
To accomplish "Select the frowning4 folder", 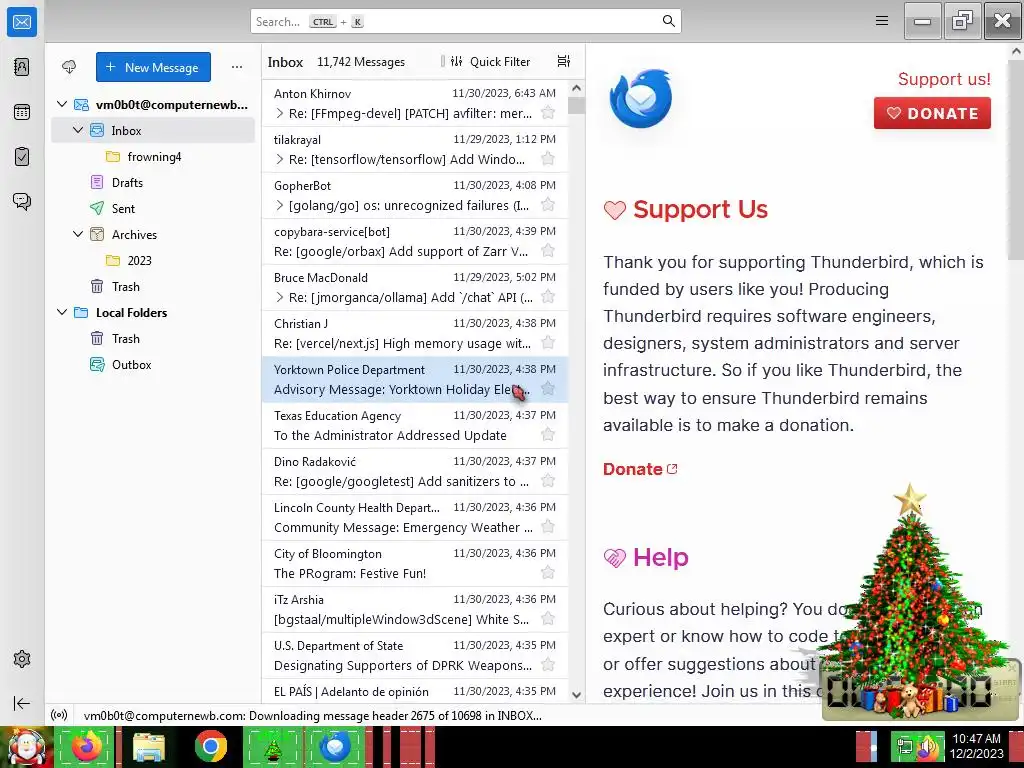I will (153, 157).
